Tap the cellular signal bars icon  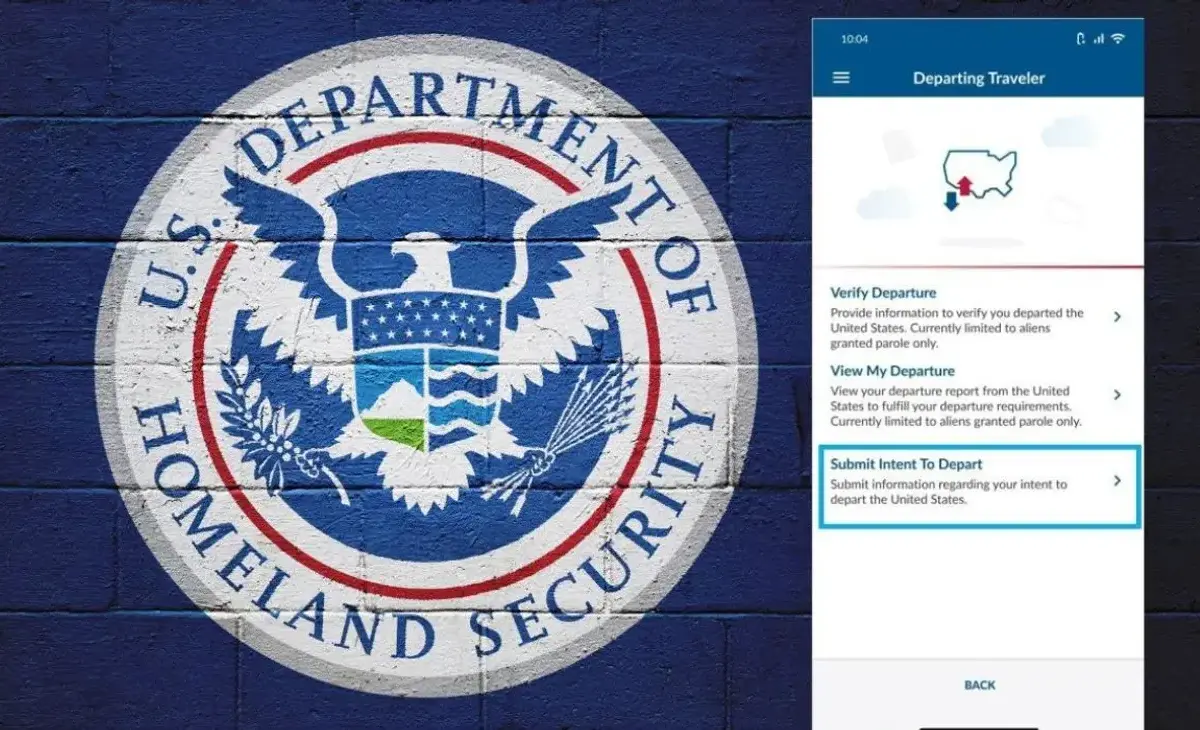[1099, 39]
